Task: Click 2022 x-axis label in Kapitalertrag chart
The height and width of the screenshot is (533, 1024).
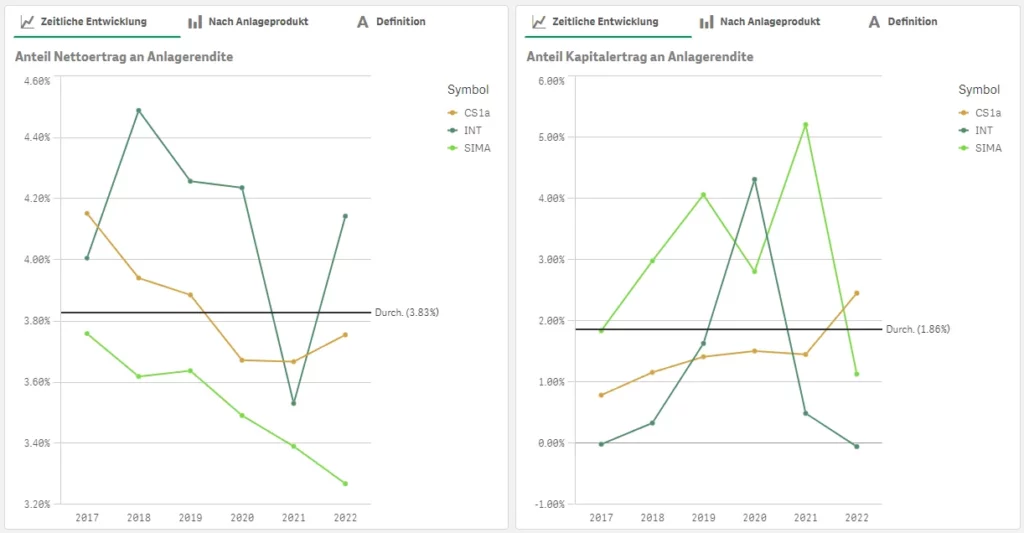Action: coord(856,518)
